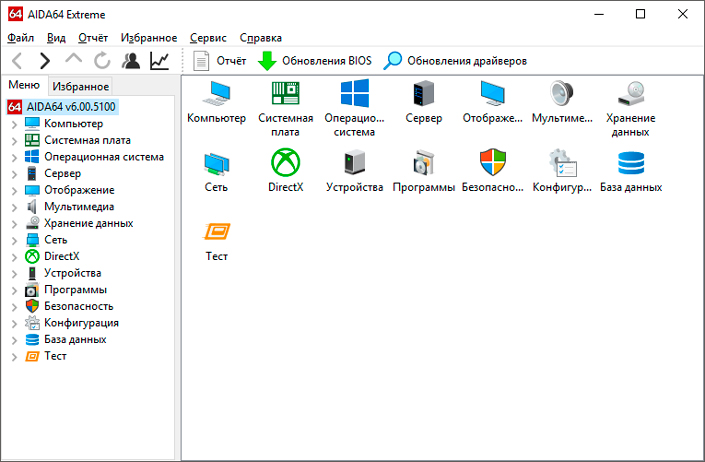The height and width of the screenshot is (462, 705).
Task: Expand the Системная плата tree node
Action: 14,141
